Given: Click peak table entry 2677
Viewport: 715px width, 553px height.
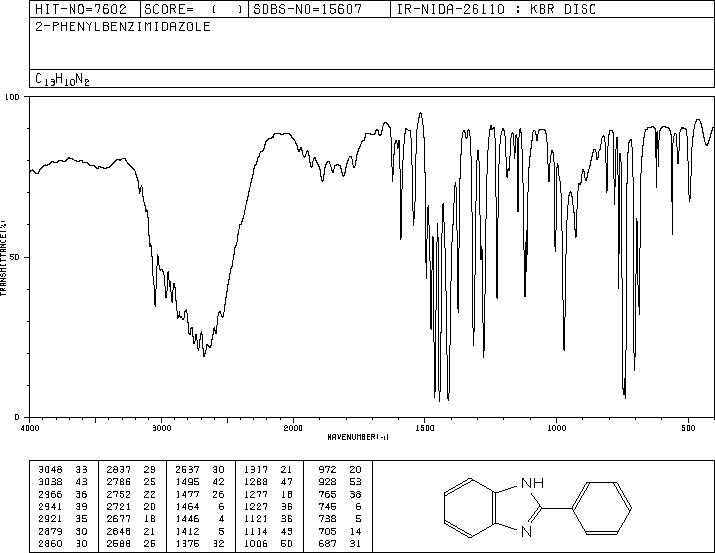Looking at the screenshot, I should [x=119, y=519].
